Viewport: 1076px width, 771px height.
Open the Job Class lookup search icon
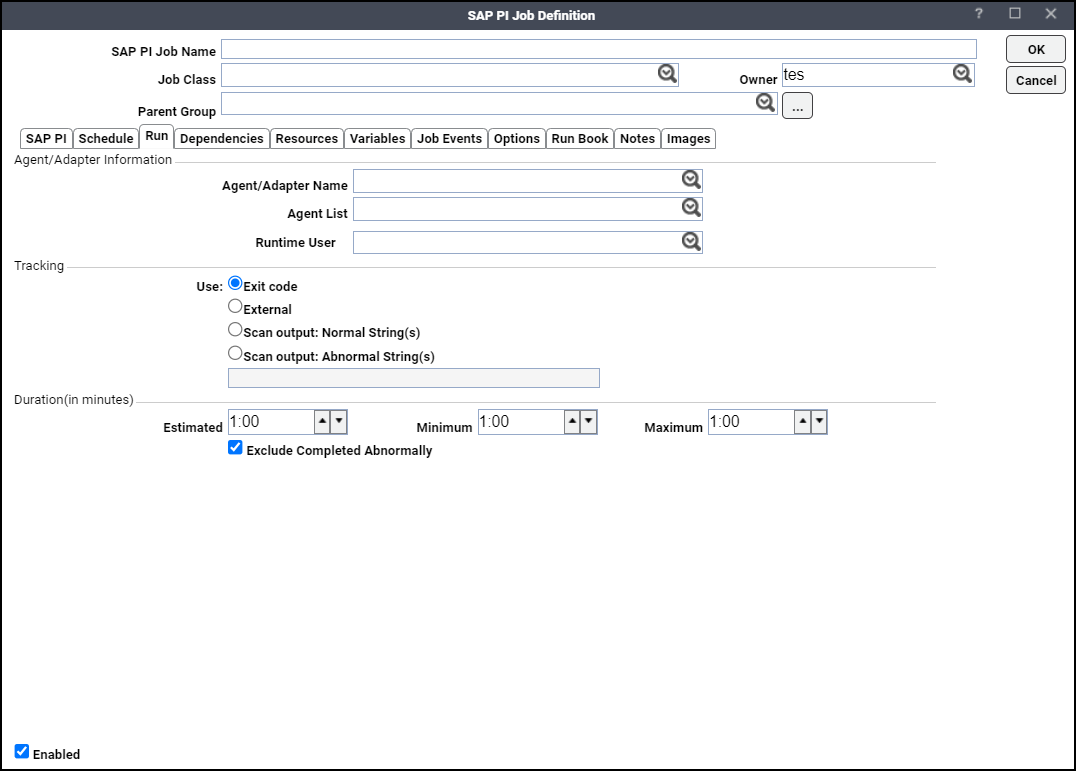click(667, 73)
